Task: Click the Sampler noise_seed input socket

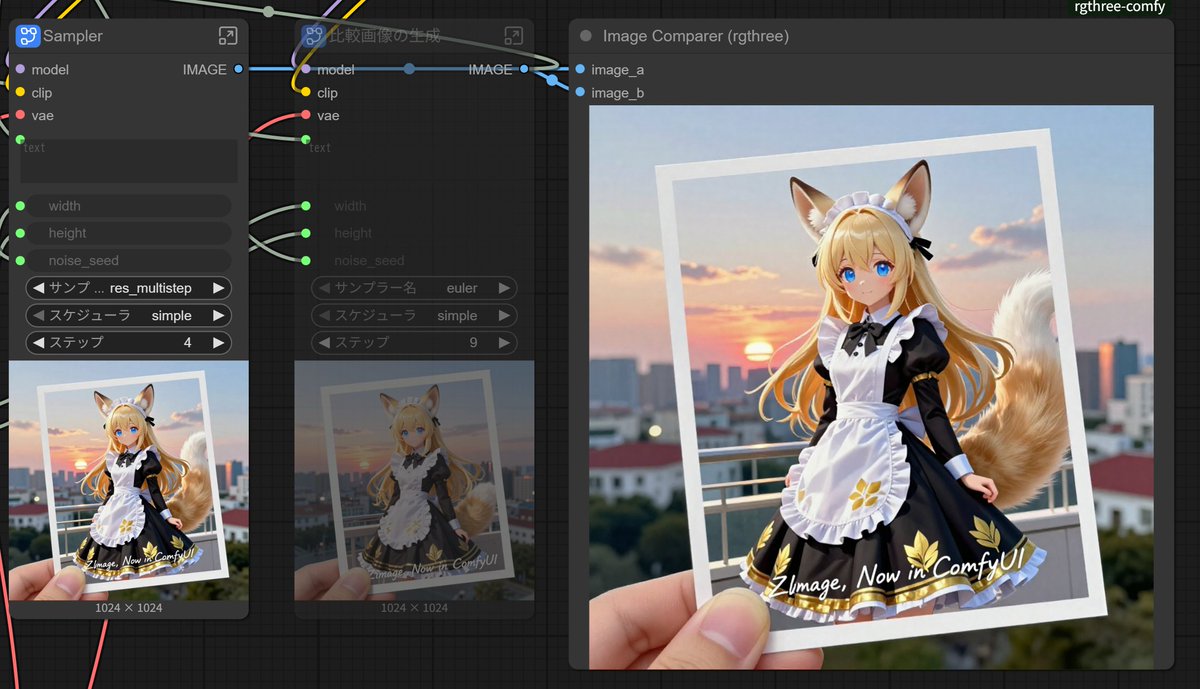Action: point(20,260)
